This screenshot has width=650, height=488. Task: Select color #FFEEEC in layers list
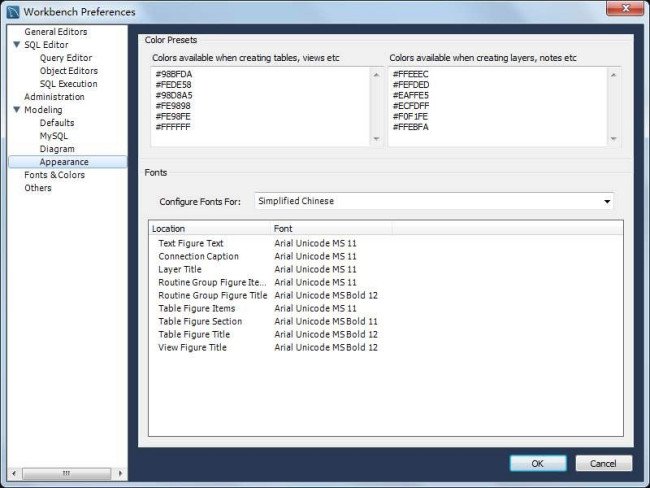click(410, 74)
